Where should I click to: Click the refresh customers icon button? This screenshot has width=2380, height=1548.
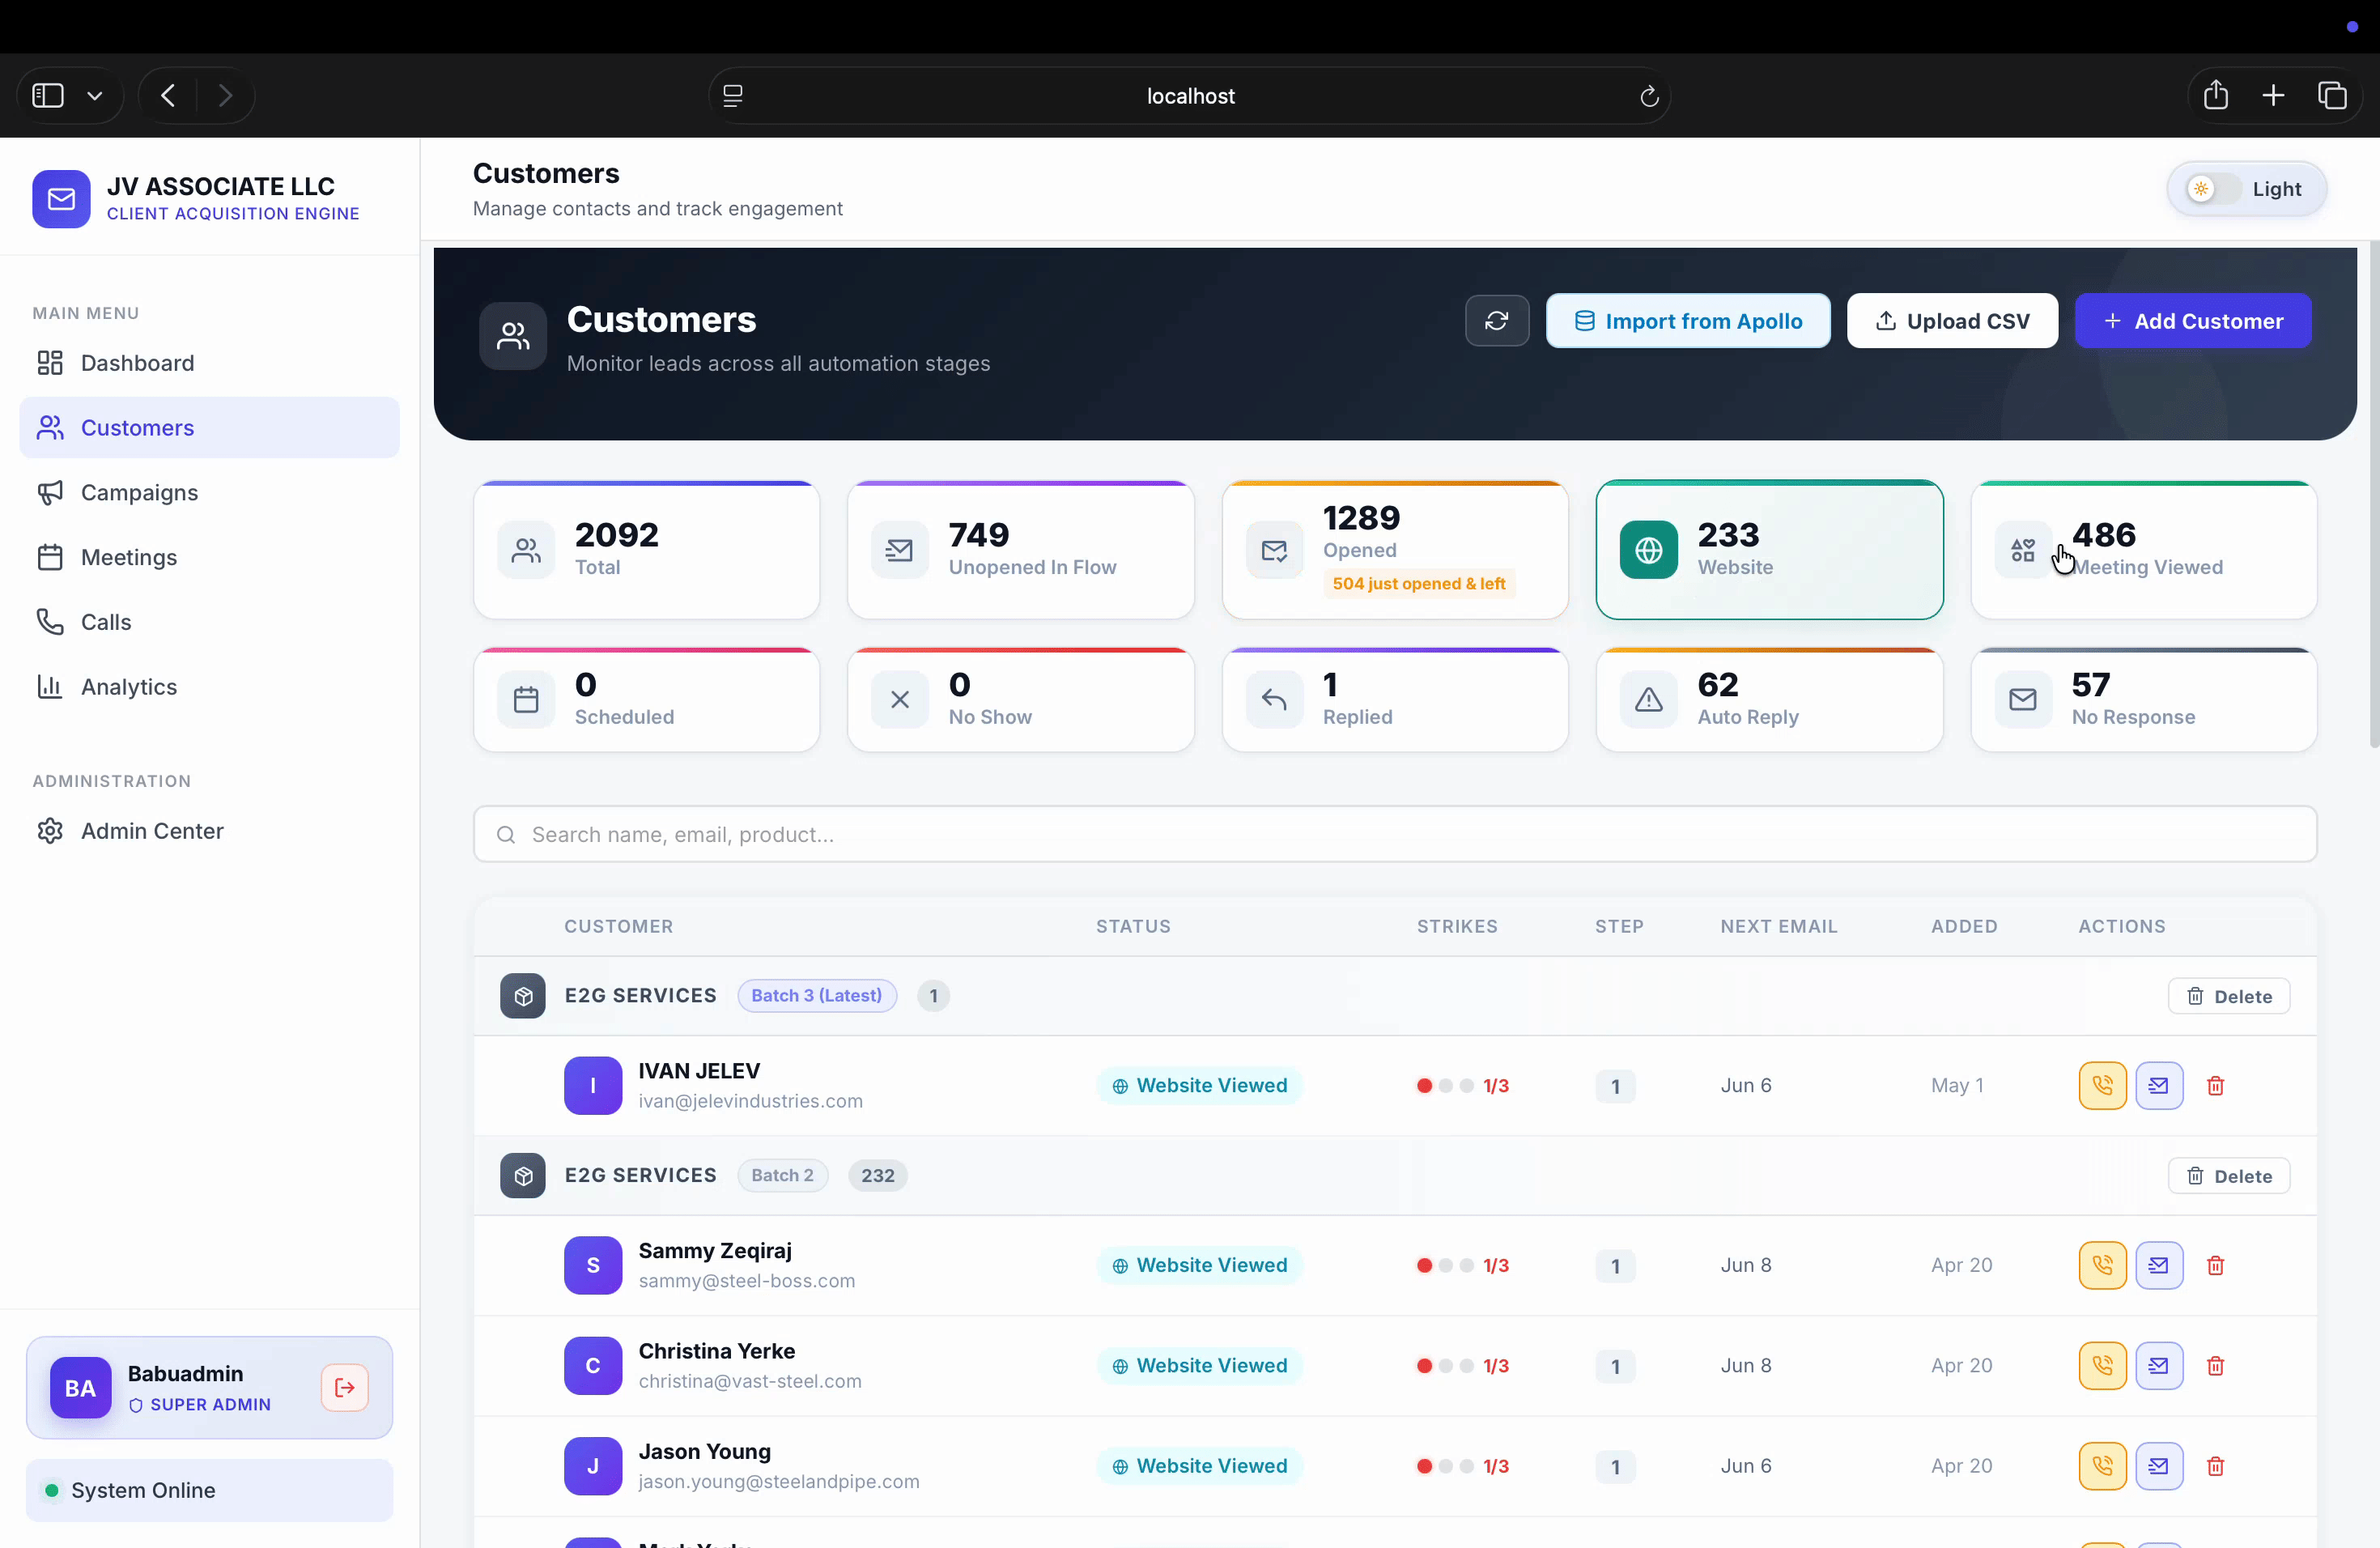tap(1496, 320)
